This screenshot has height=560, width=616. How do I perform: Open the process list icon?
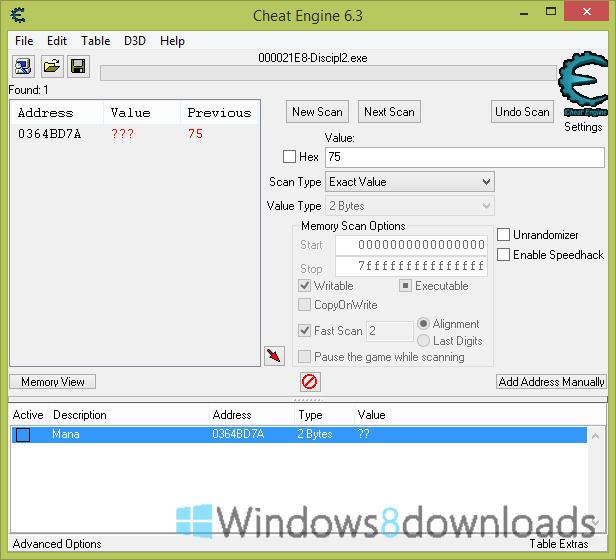point(23,66)
